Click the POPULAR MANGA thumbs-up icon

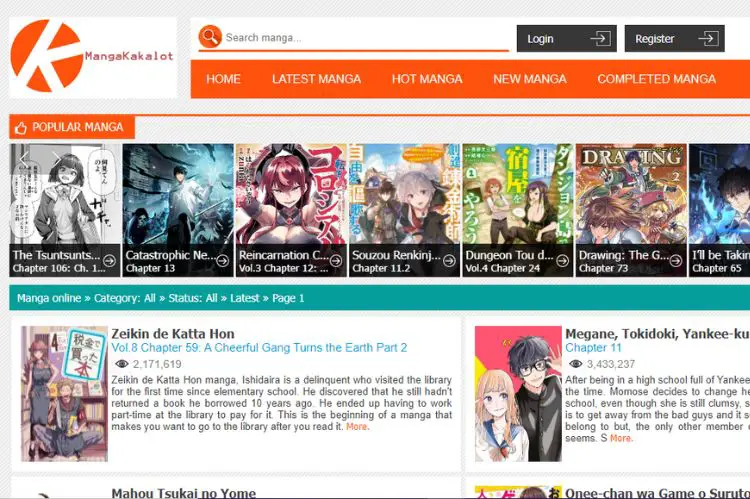pos(21,128)
